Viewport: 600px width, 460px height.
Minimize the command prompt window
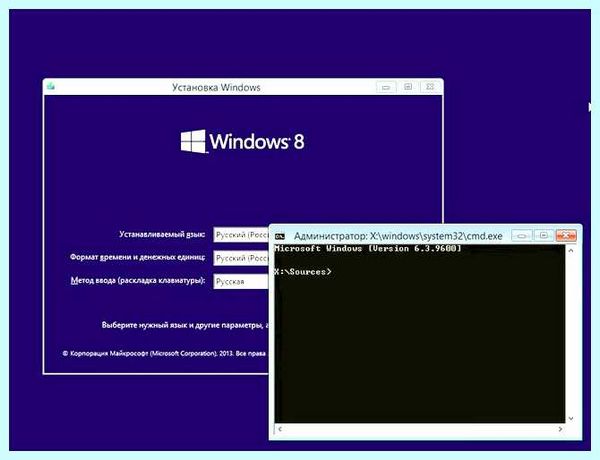pyautogui.click(x=521, y=235)
